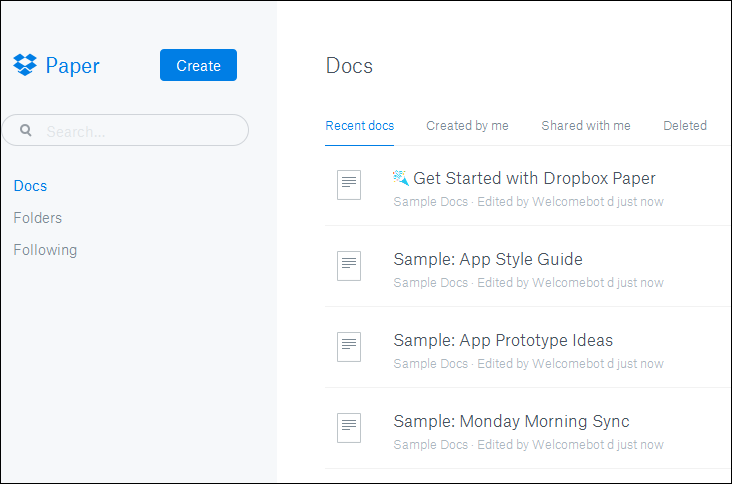
Task: Open the Docs sidebar section
Action: (30, 186)
